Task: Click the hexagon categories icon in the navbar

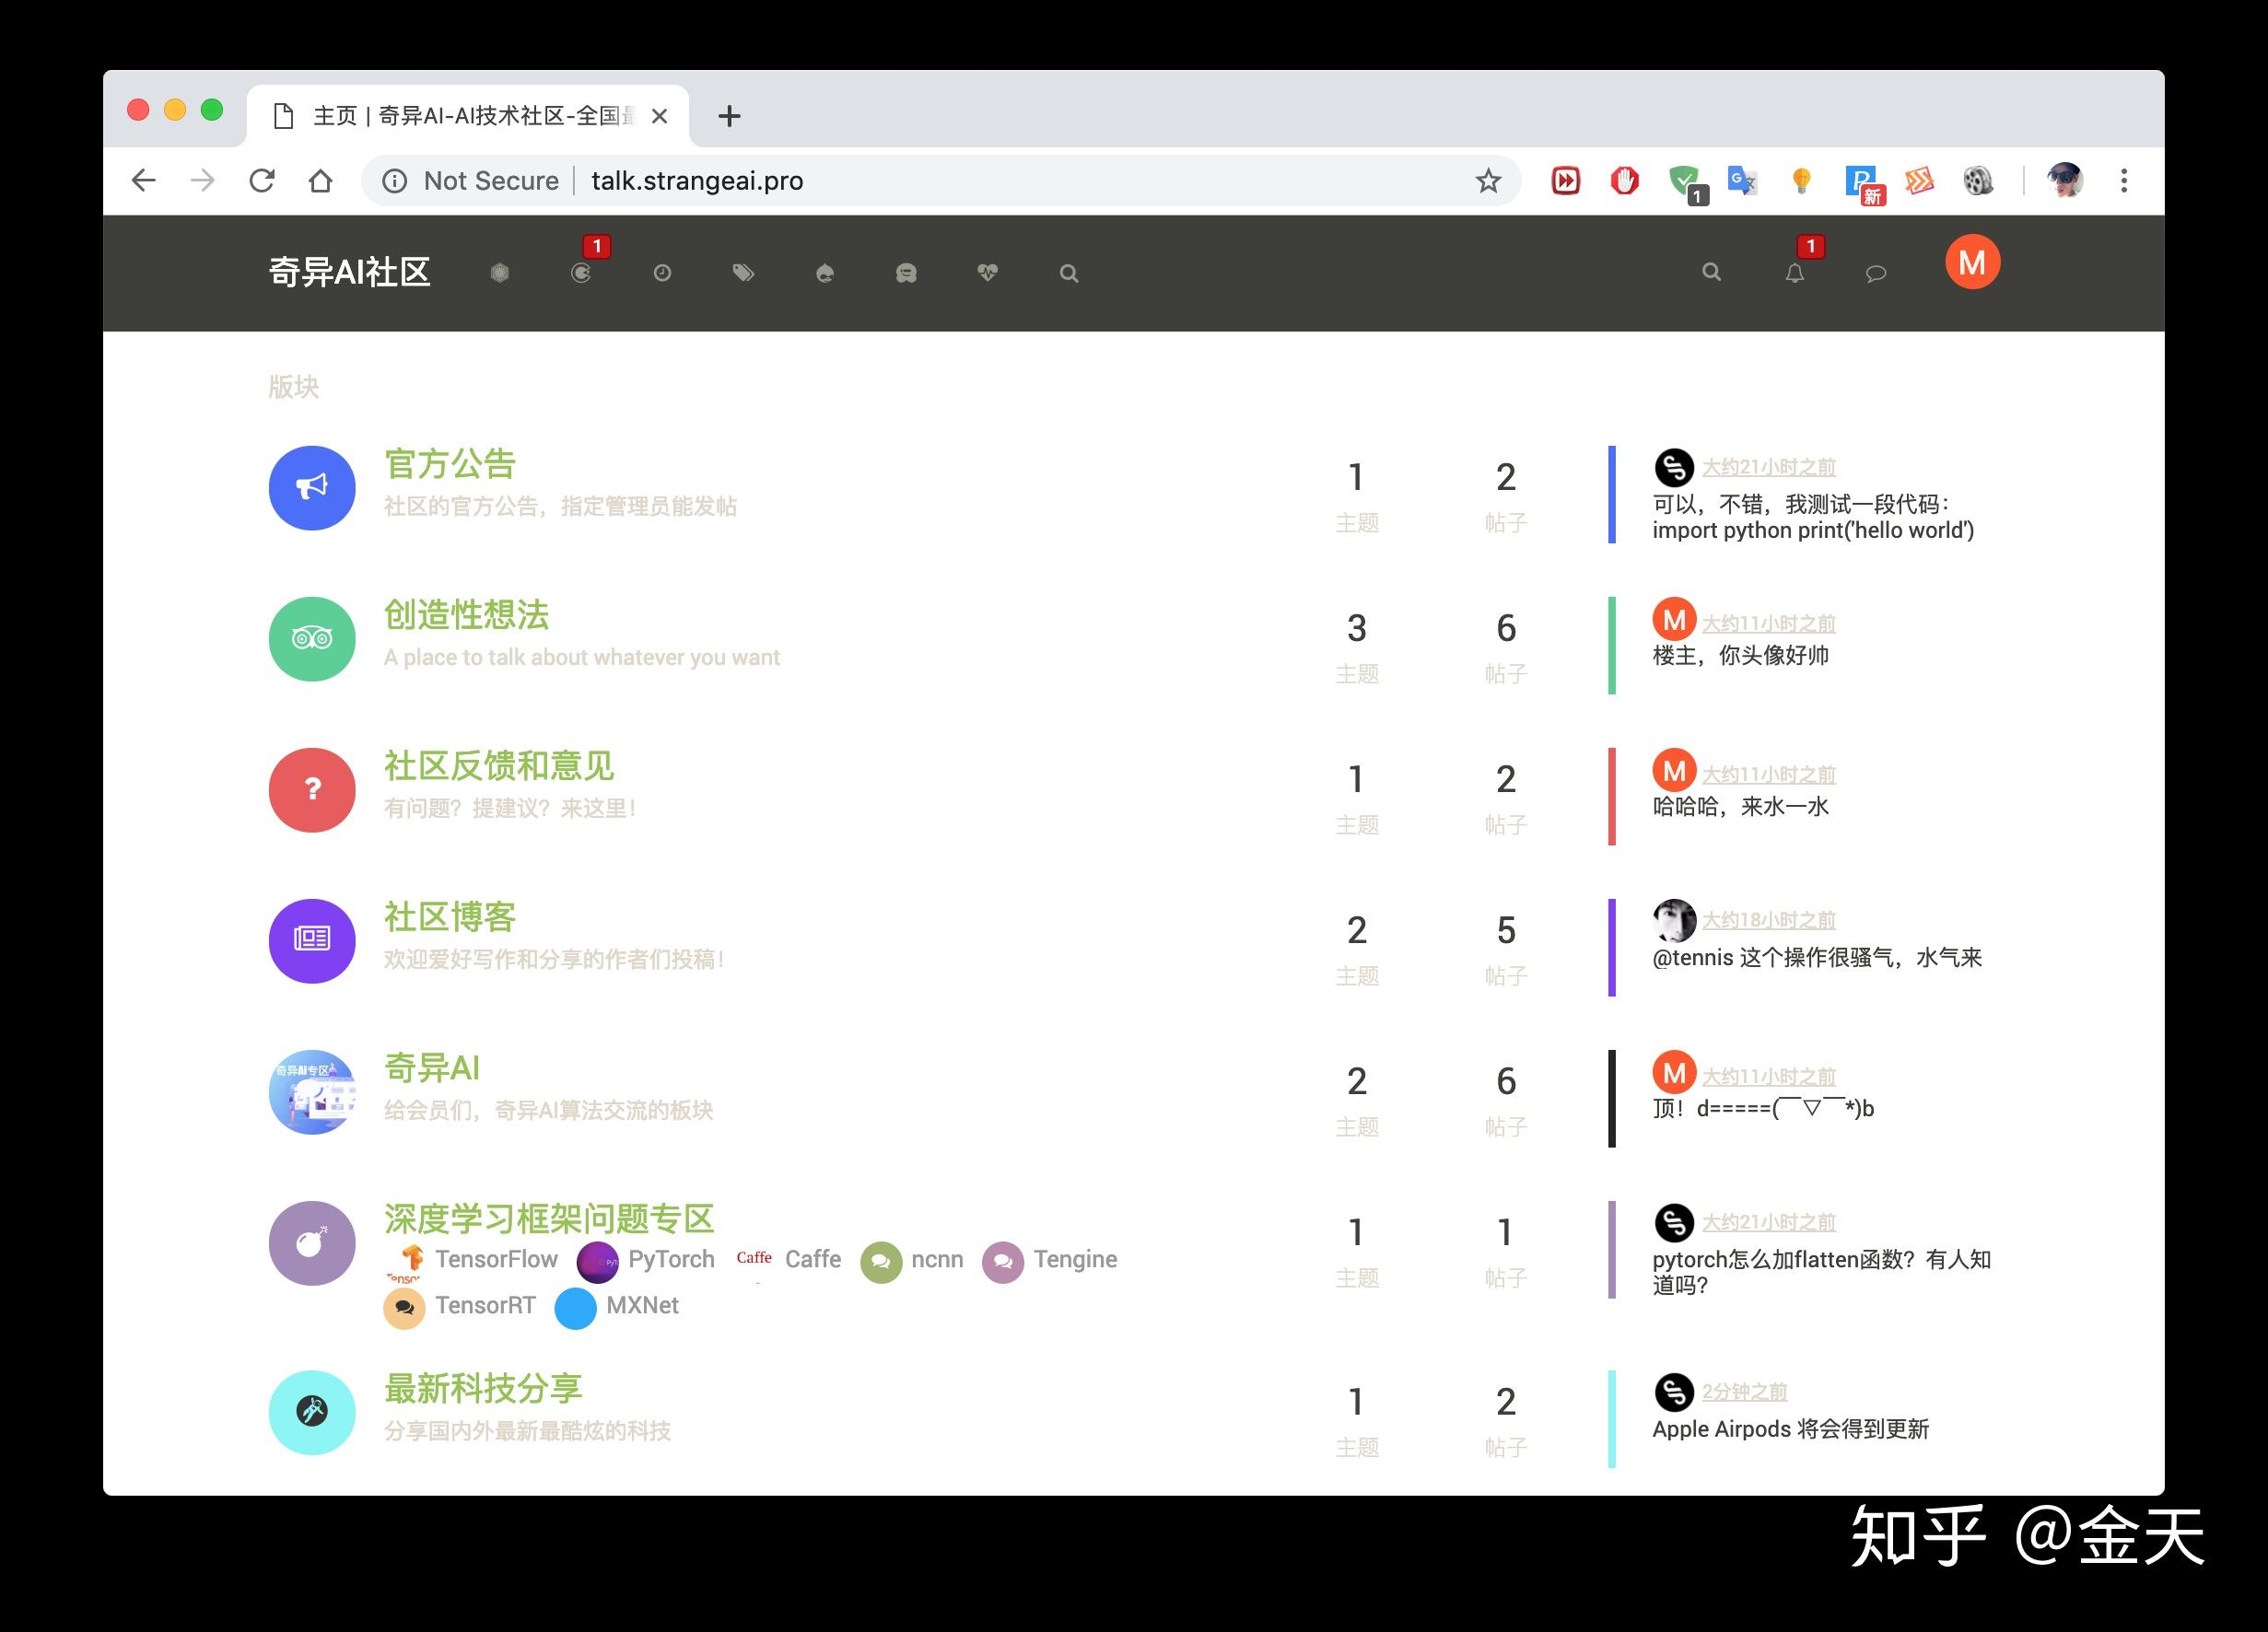Action: (500, 272)
